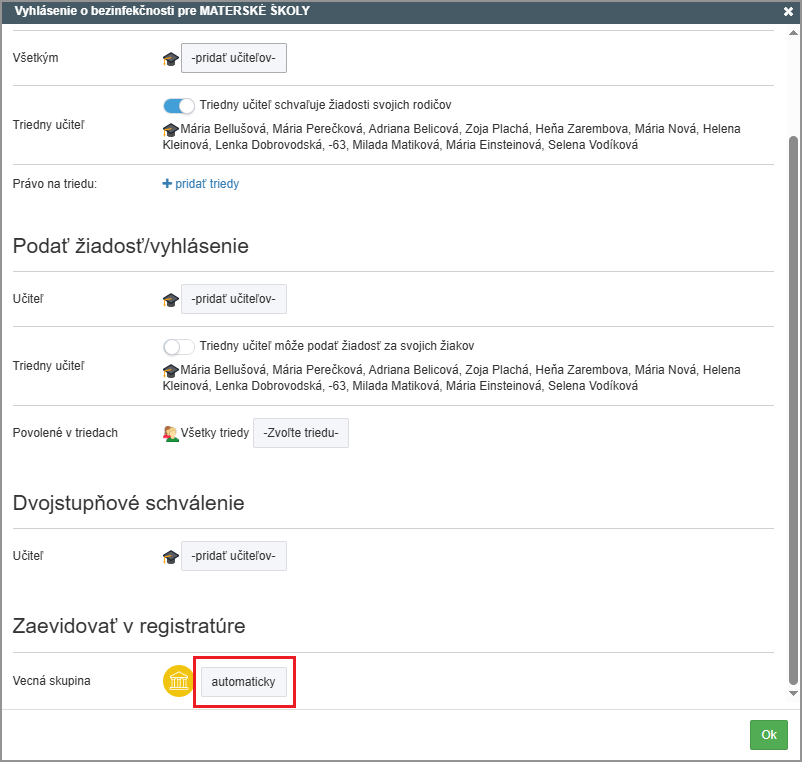Image resolution: width=802 pixels, height=762 pixels.
Task: Open the automaticky Vecná skupina selector
Action: coord(243,682)
